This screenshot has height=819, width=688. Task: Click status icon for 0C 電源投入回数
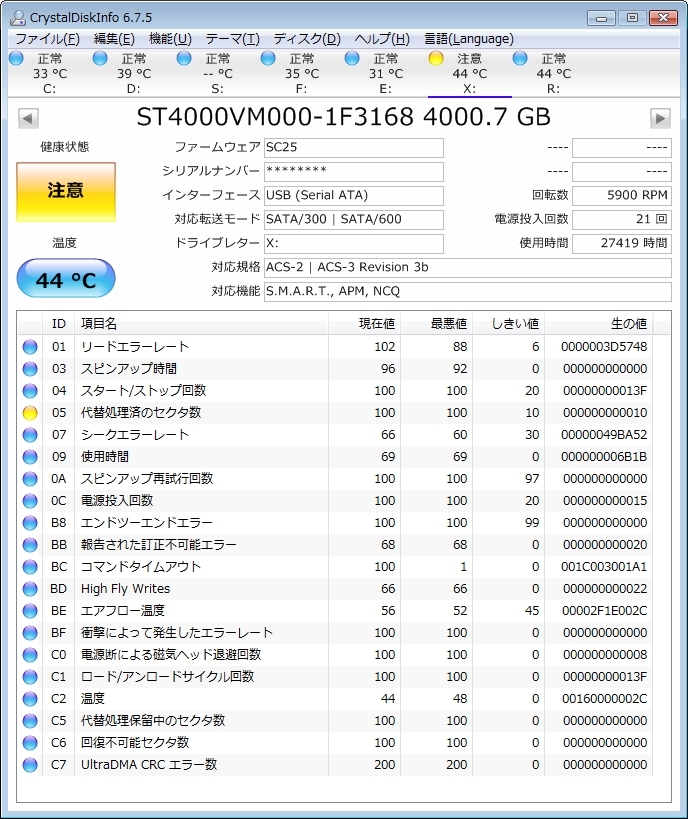coord(30,500)
